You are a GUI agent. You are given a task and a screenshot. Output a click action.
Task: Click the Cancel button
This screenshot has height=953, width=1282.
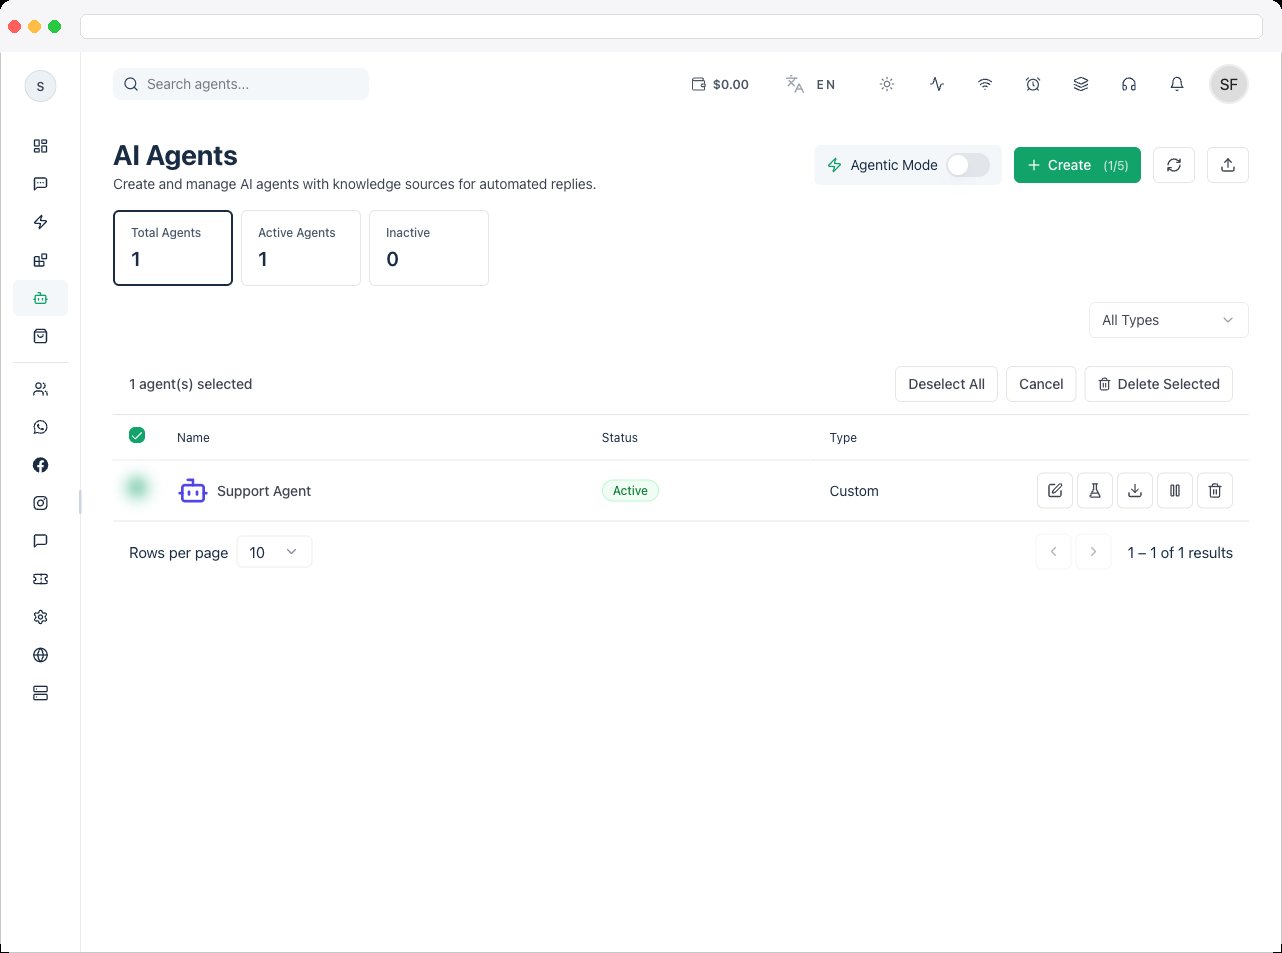1041,384
